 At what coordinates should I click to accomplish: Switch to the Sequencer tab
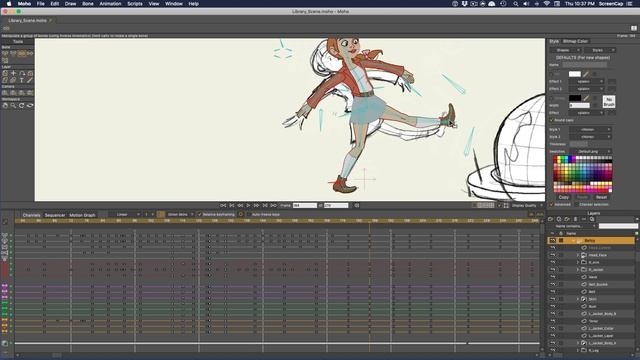pos(55,215)
